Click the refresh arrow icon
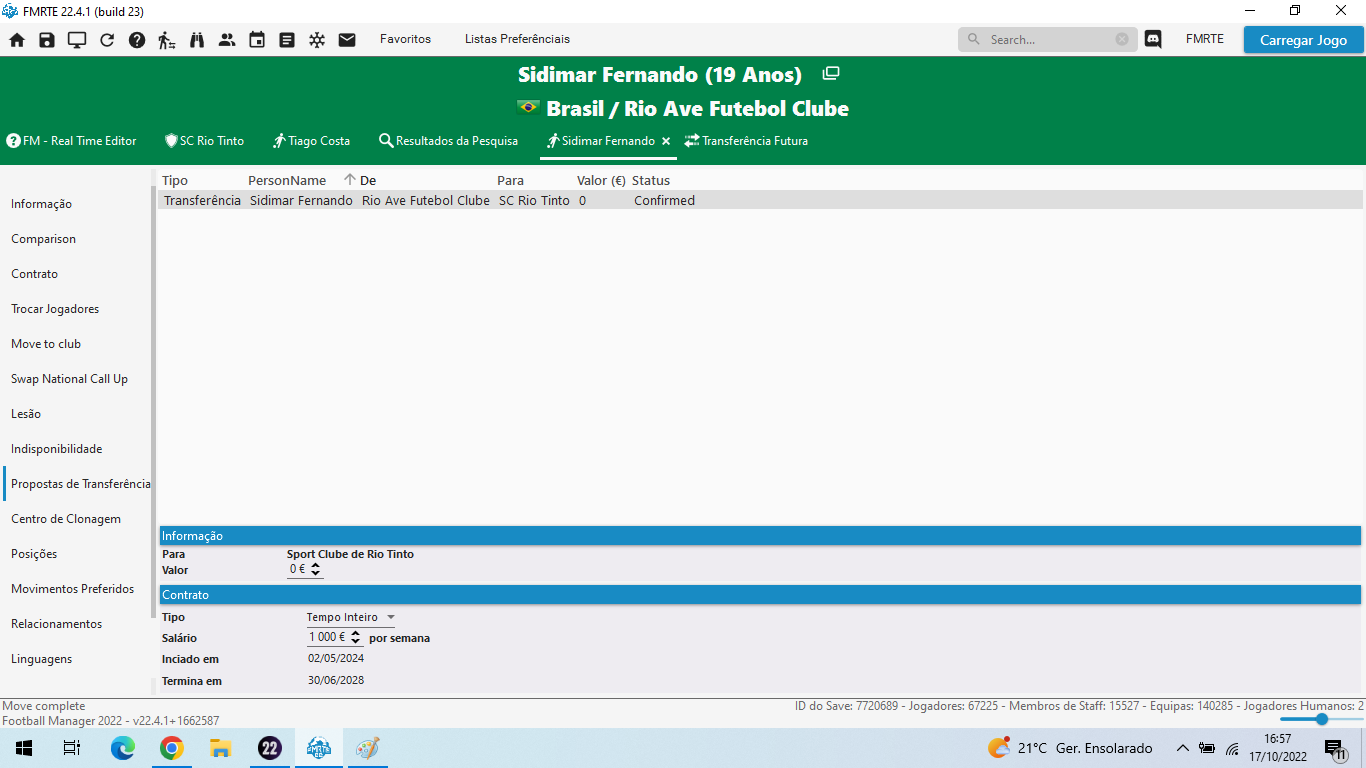The image size is (1366, 768). (107, 40)
